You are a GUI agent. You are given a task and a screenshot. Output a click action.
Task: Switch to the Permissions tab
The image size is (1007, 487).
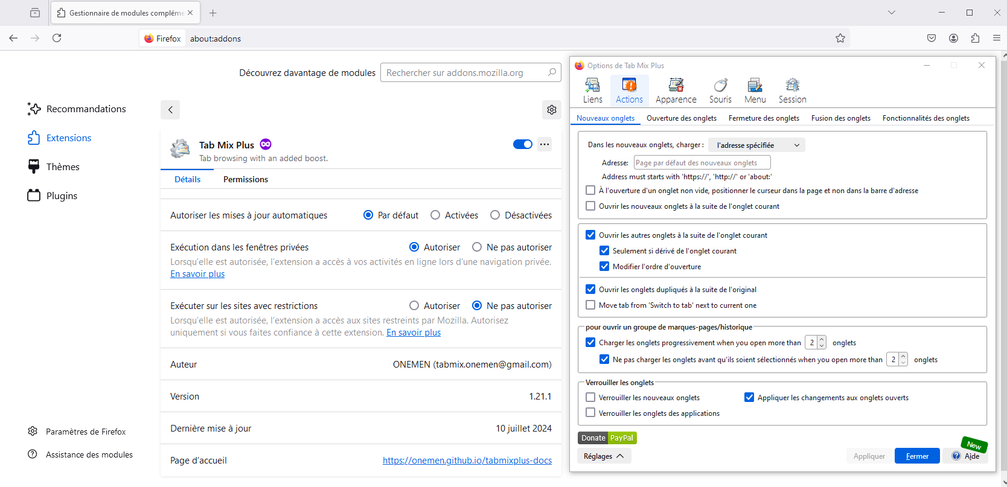(x=245, y=180)
